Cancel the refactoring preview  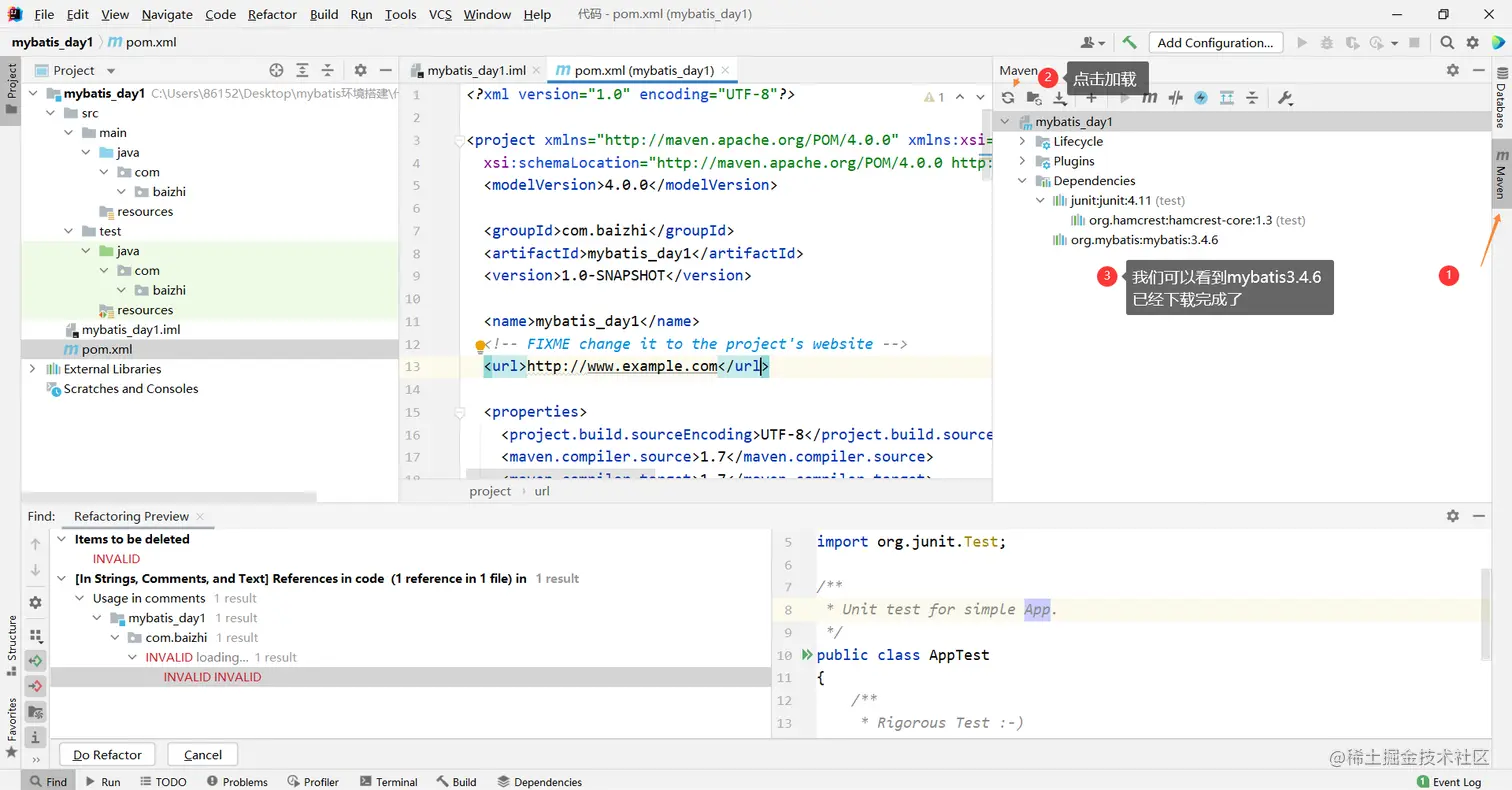pos(202,755)
